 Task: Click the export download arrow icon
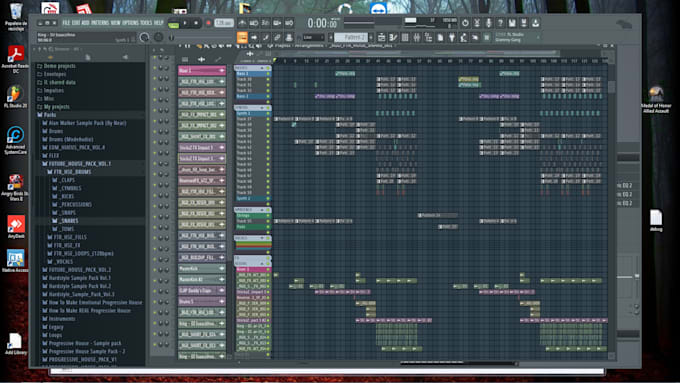click(x=536, y=23)
